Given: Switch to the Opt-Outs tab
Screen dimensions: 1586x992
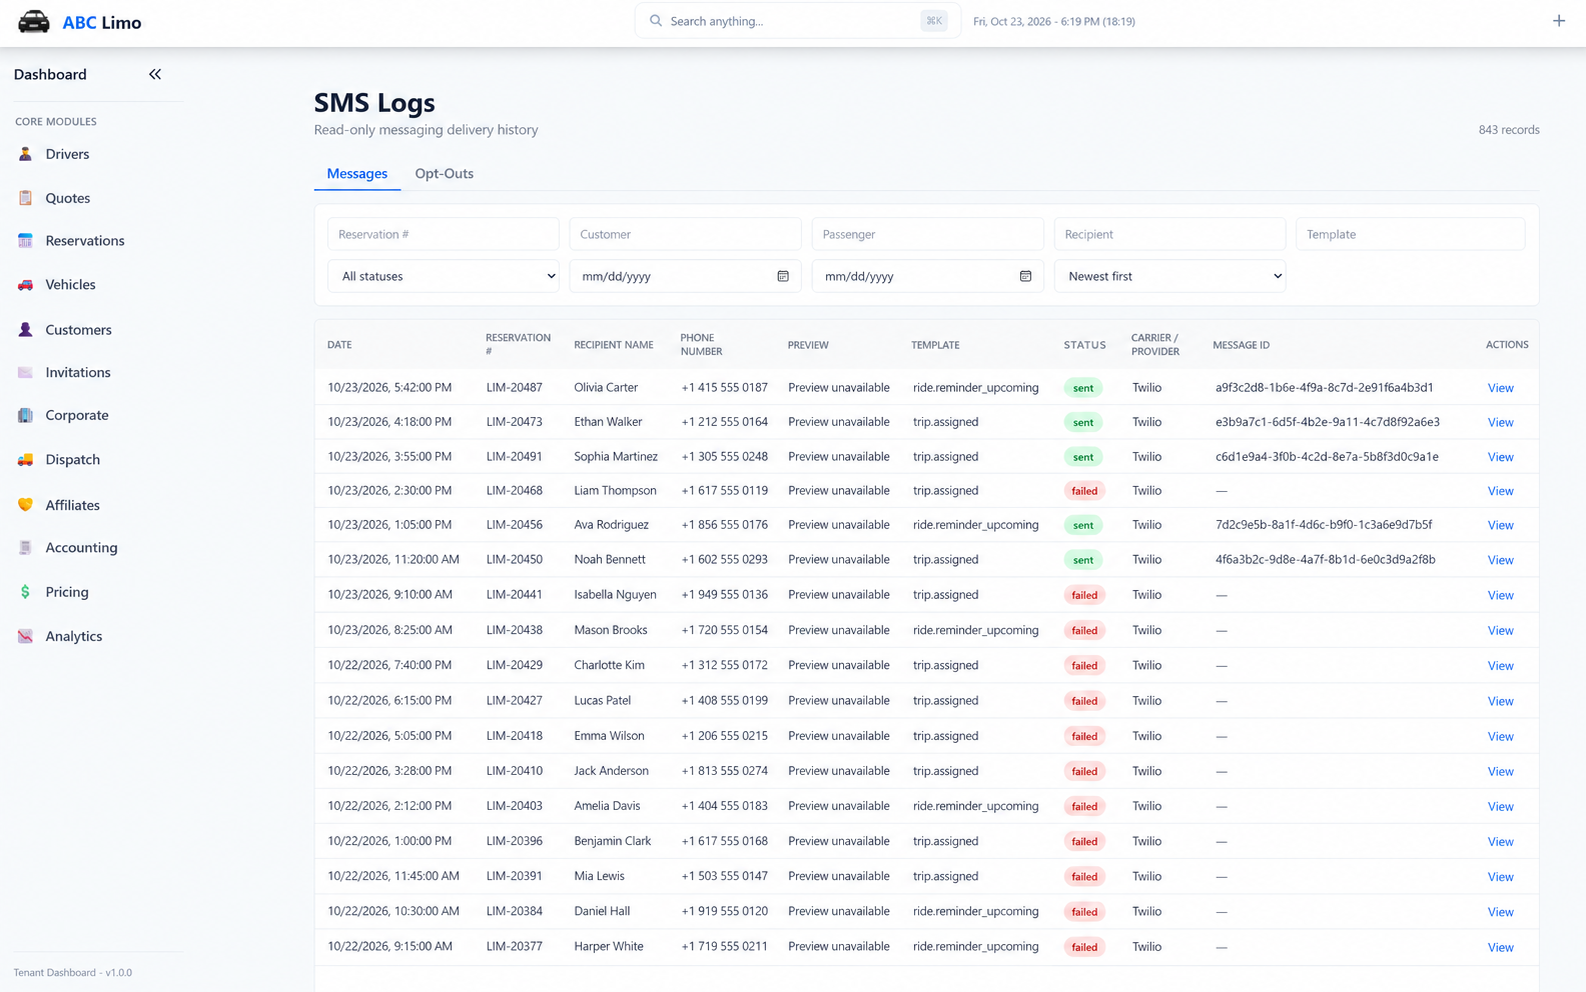Looking at the screenshot, I should click(x=444, y=173).
